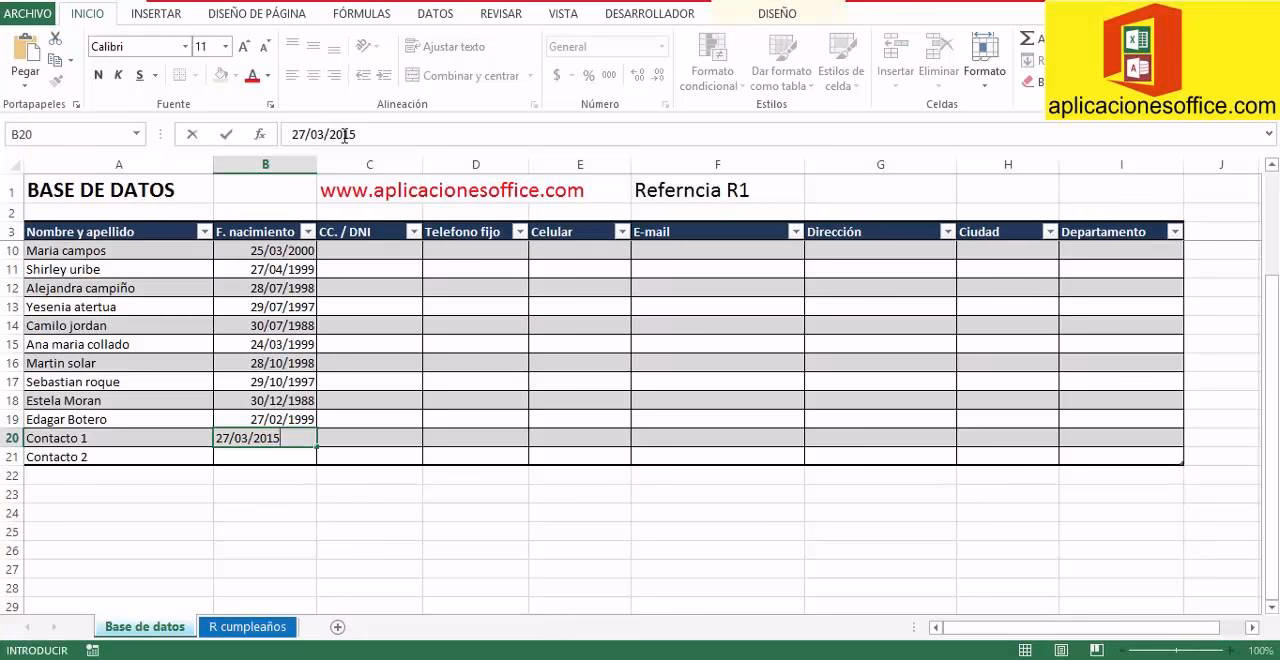Viewport: 1280px width, 660px height.
Task: Align cell text right
Action: click(x=334, y=75)
